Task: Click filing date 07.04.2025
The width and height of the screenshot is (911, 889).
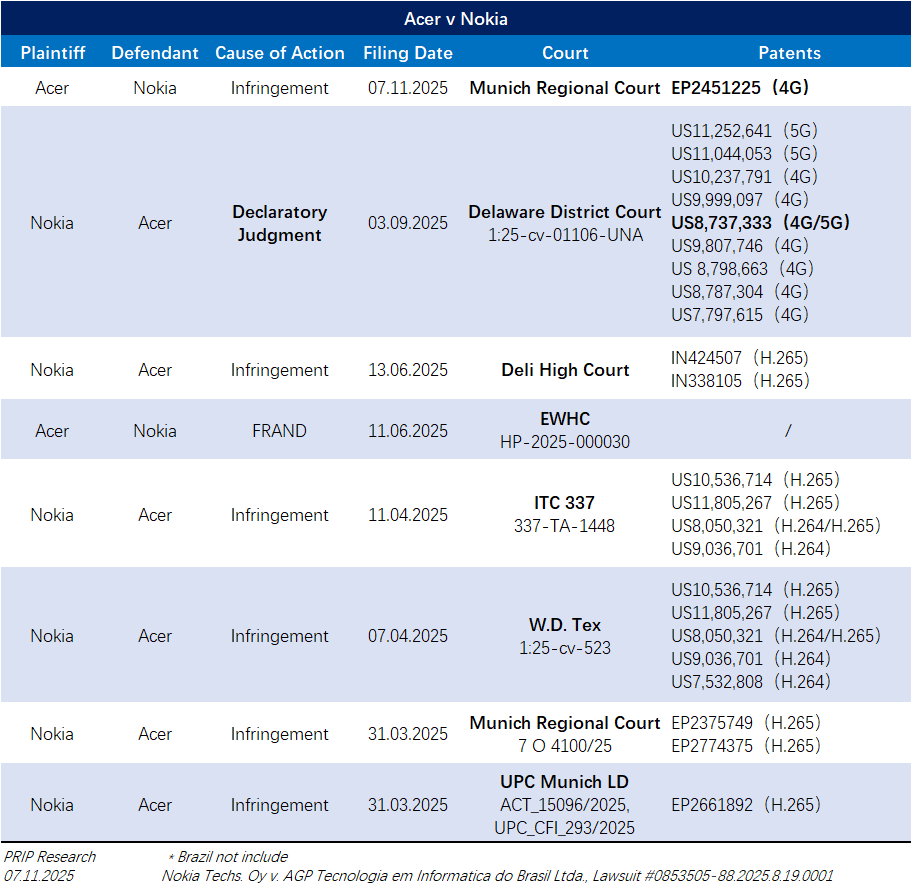Action: pyautogui.click(x=407, y=636)
